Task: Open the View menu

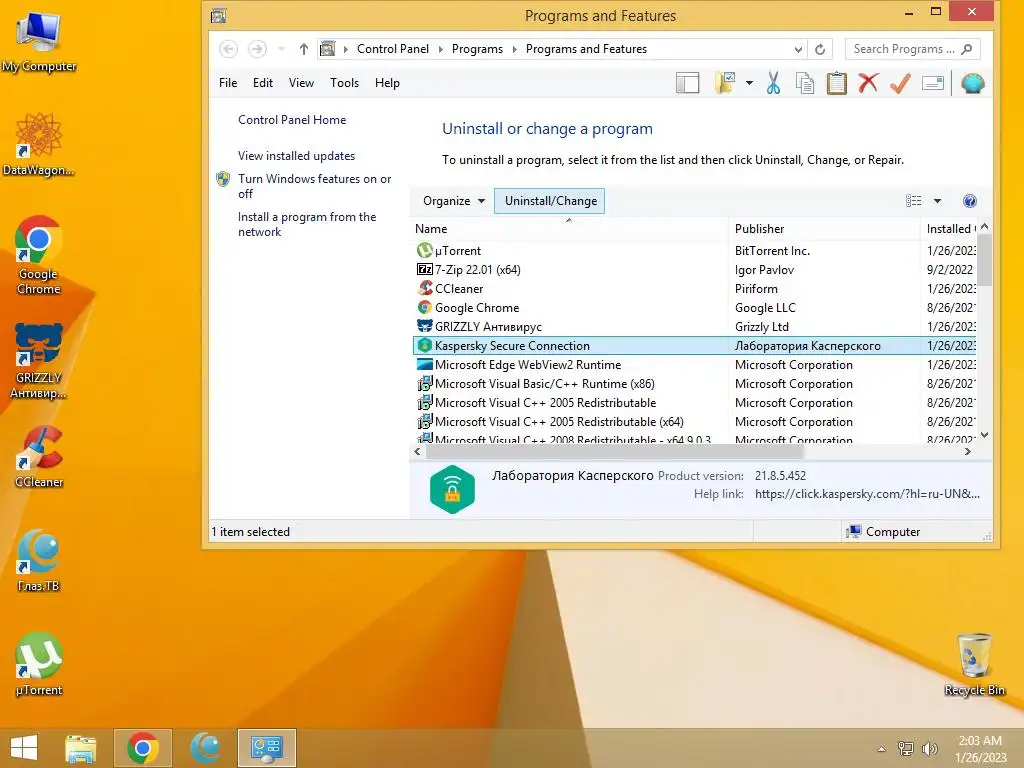Action: click(301, 83)
